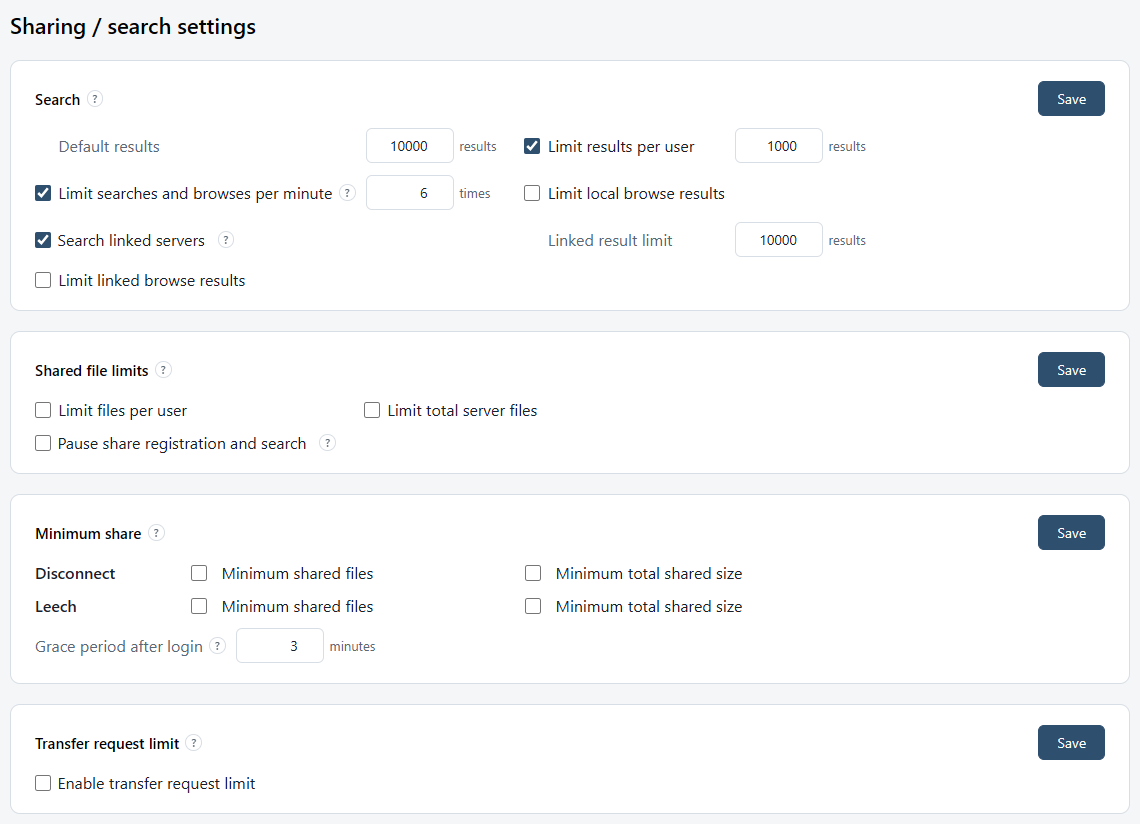
Task: Click the "minutes" unit text
Action: tap(353, 646)
